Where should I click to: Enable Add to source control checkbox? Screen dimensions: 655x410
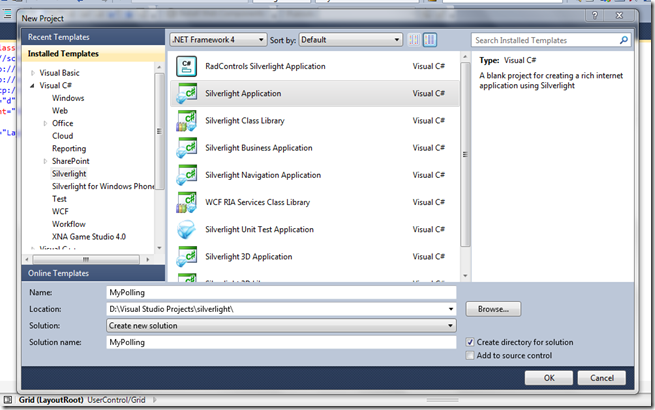(x=470, y=356)
